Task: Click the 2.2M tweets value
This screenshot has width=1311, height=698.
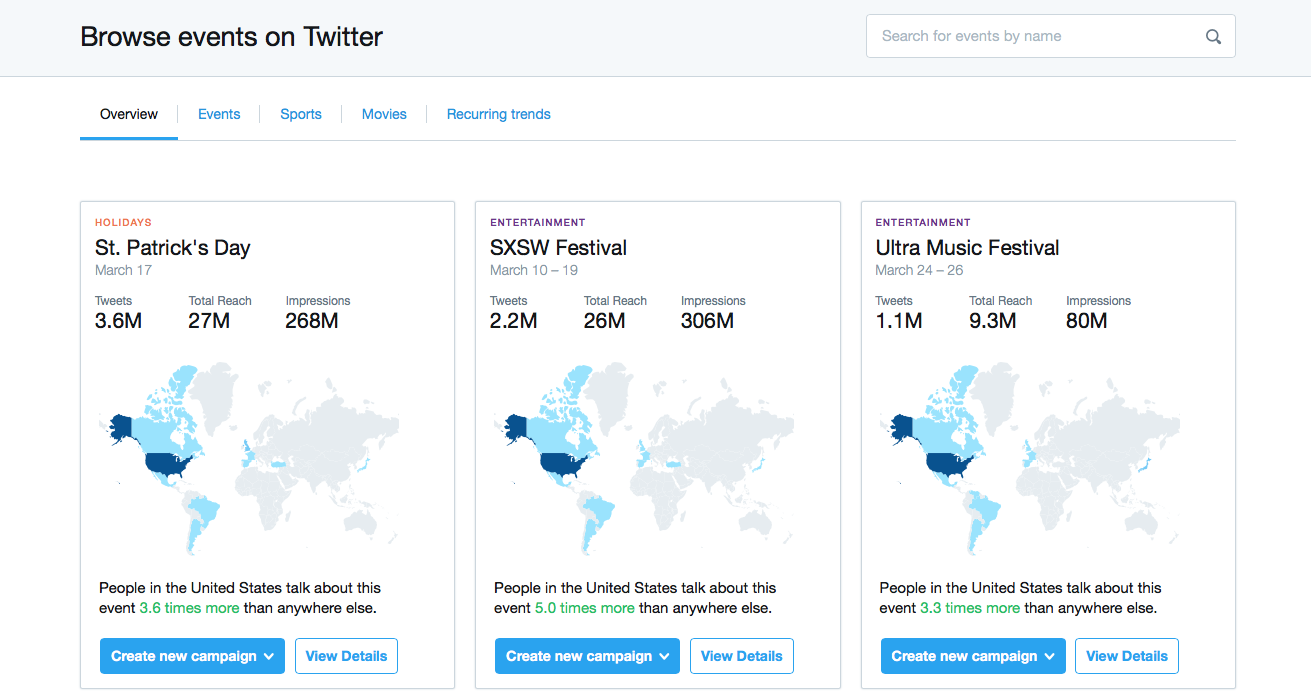Action: [x=514, y=321]
